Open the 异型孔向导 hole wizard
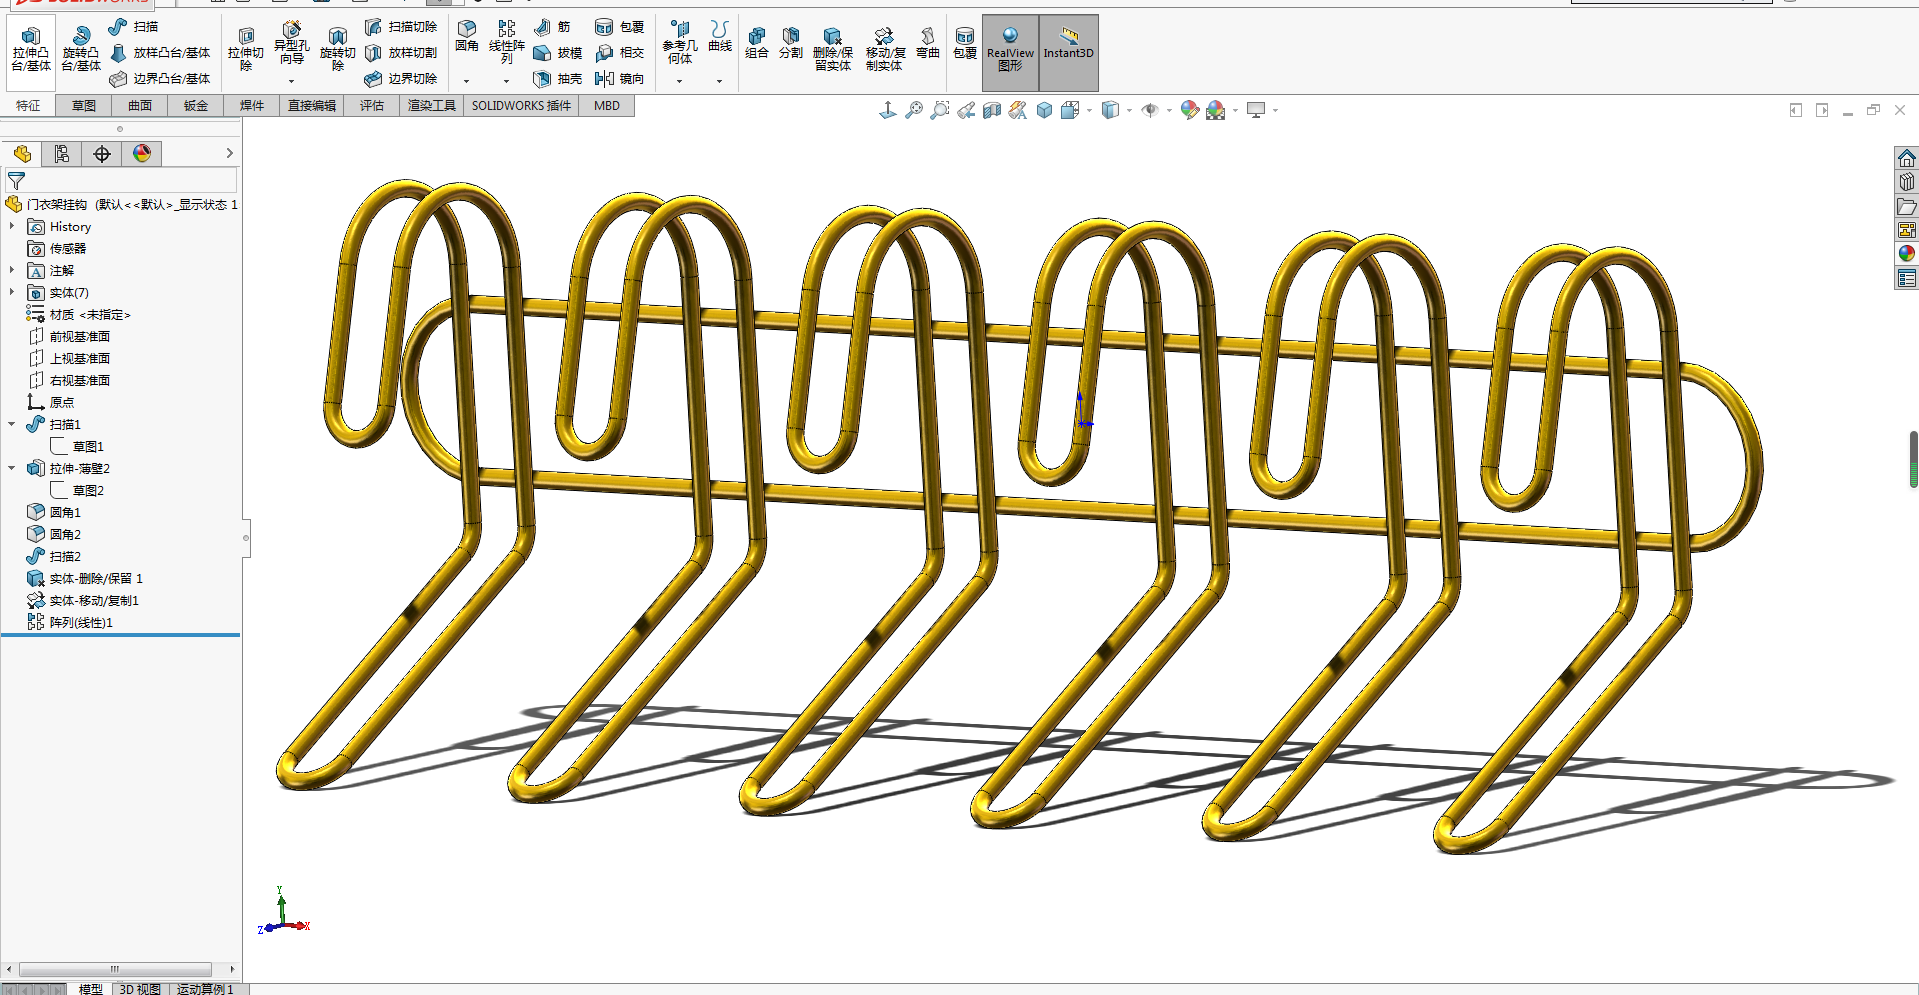The image size is (1919, 995). pos(291,44)
